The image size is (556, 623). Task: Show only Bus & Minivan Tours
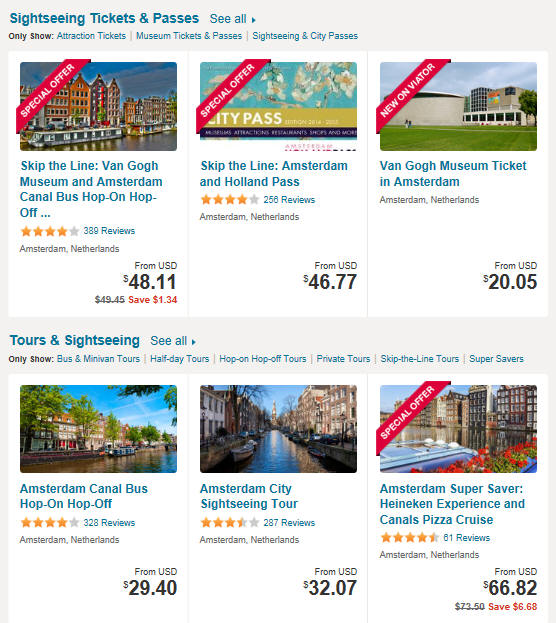coord(98,359)
